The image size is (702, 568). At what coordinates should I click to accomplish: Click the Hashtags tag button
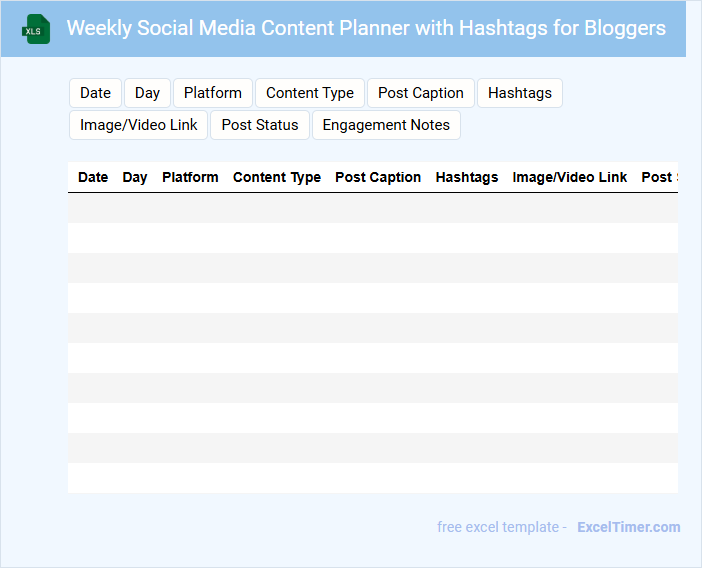click(520, 93)
